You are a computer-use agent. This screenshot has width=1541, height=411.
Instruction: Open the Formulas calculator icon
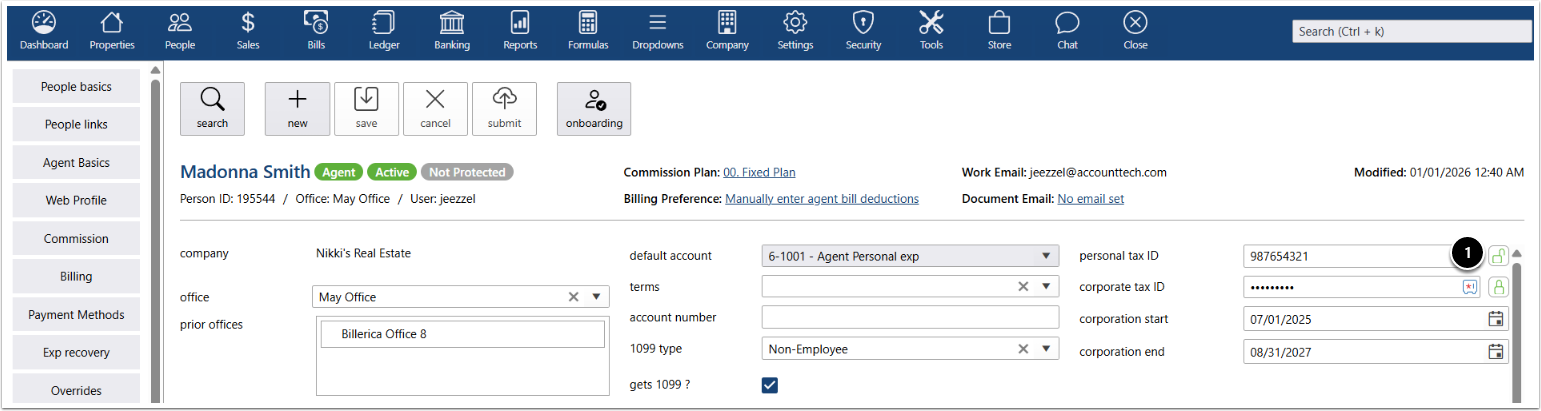(588, 30)
